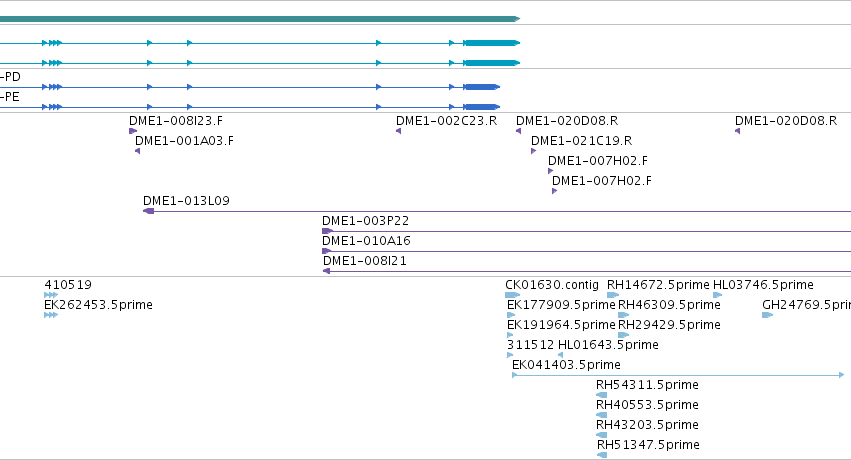Click the 311512 EST label
The width and height of the screenshot is (851, 460).
(531, 345)
